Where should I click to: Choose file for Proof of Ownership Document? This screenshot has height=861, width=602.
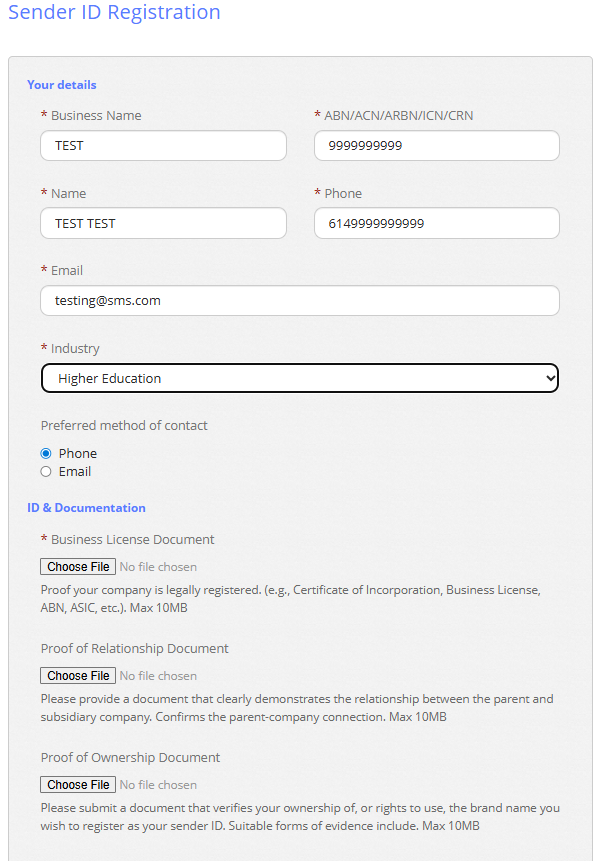[78, 785]
